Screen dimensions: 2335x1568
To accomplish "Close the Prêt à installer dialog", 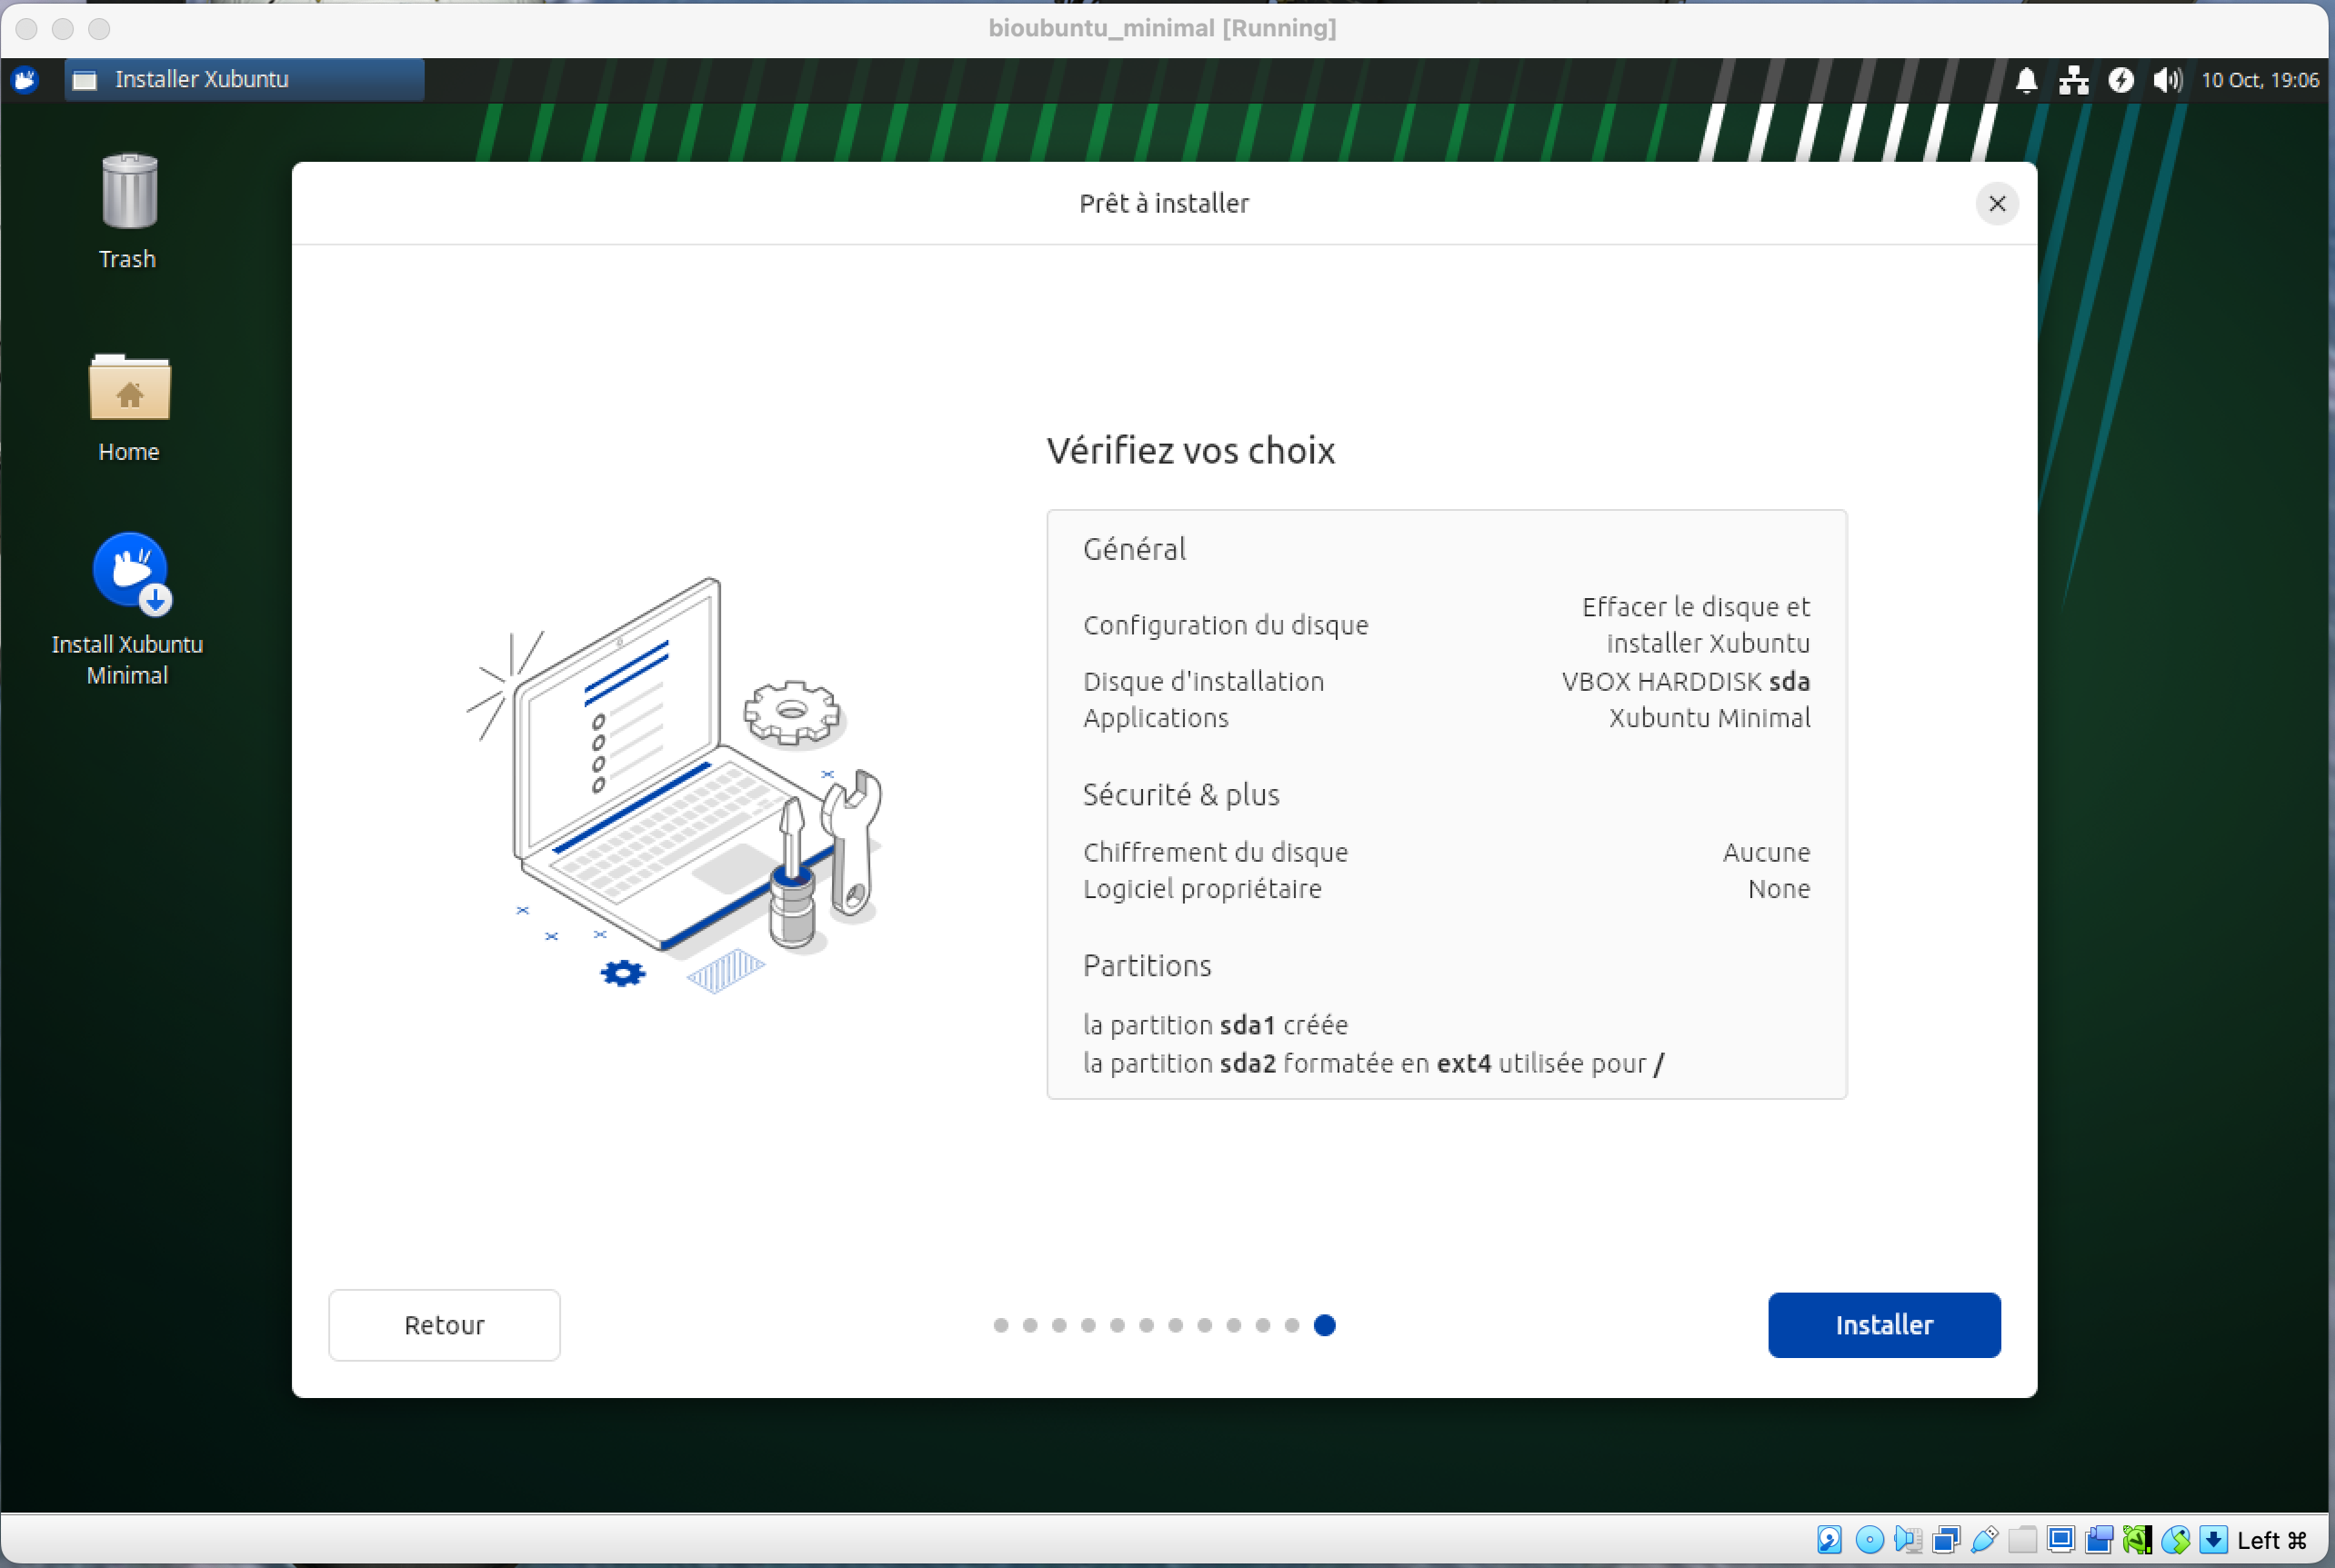I will [x=1996, y=204].
